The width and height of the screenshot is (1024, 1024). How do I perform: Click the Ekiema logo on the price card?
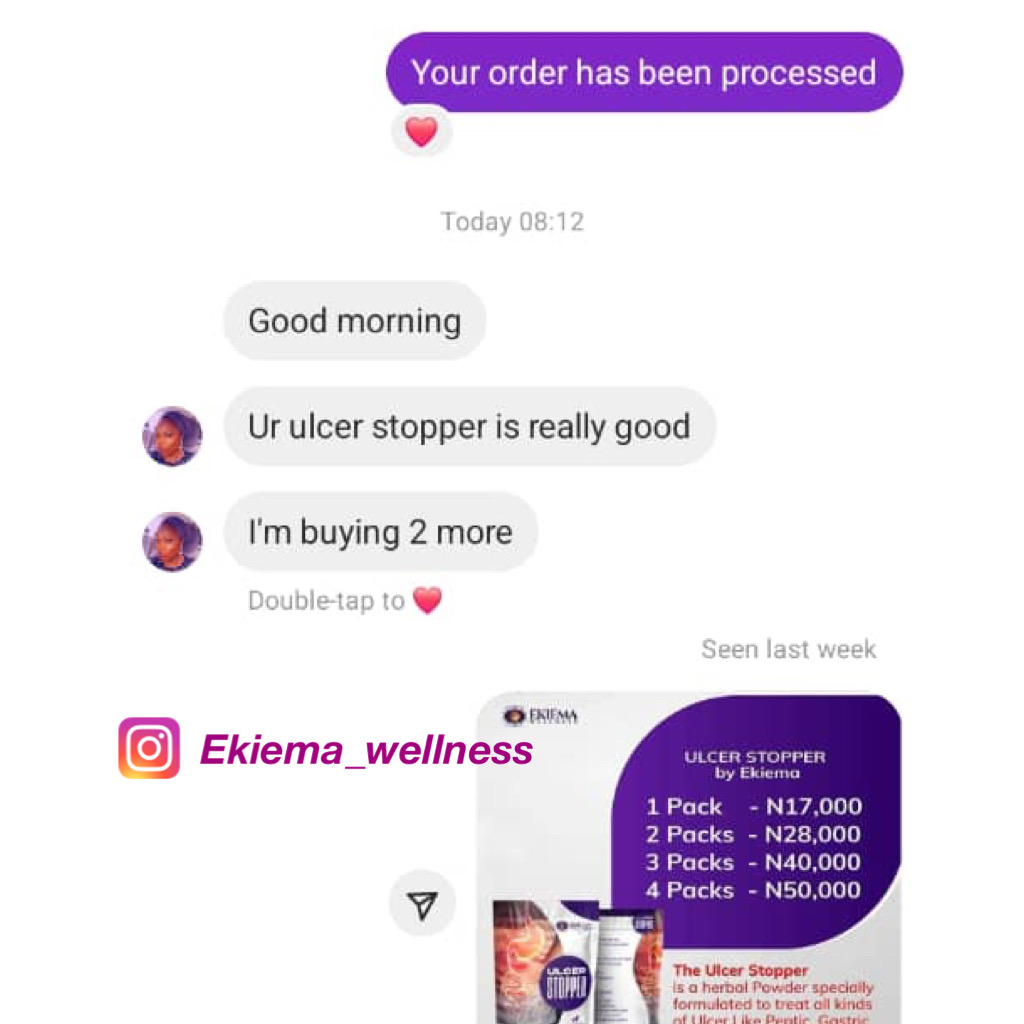[x=541, y=716]
